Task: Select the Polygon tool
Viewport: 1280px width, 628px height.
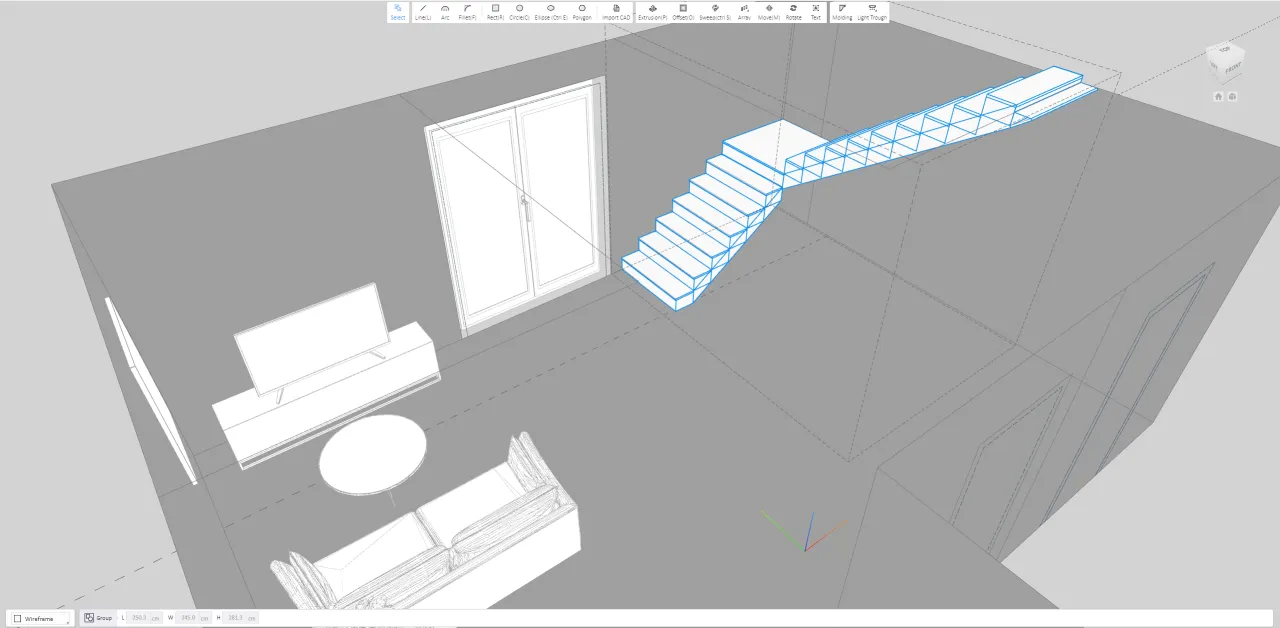Action: (x=582, y=12)
